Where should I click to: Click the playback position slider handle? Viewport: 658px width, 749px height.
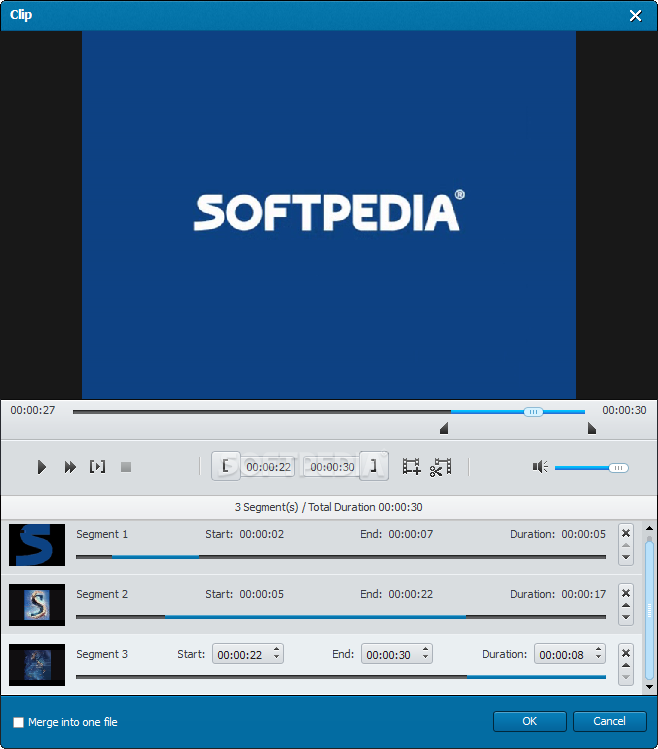[x=533, y=412]
